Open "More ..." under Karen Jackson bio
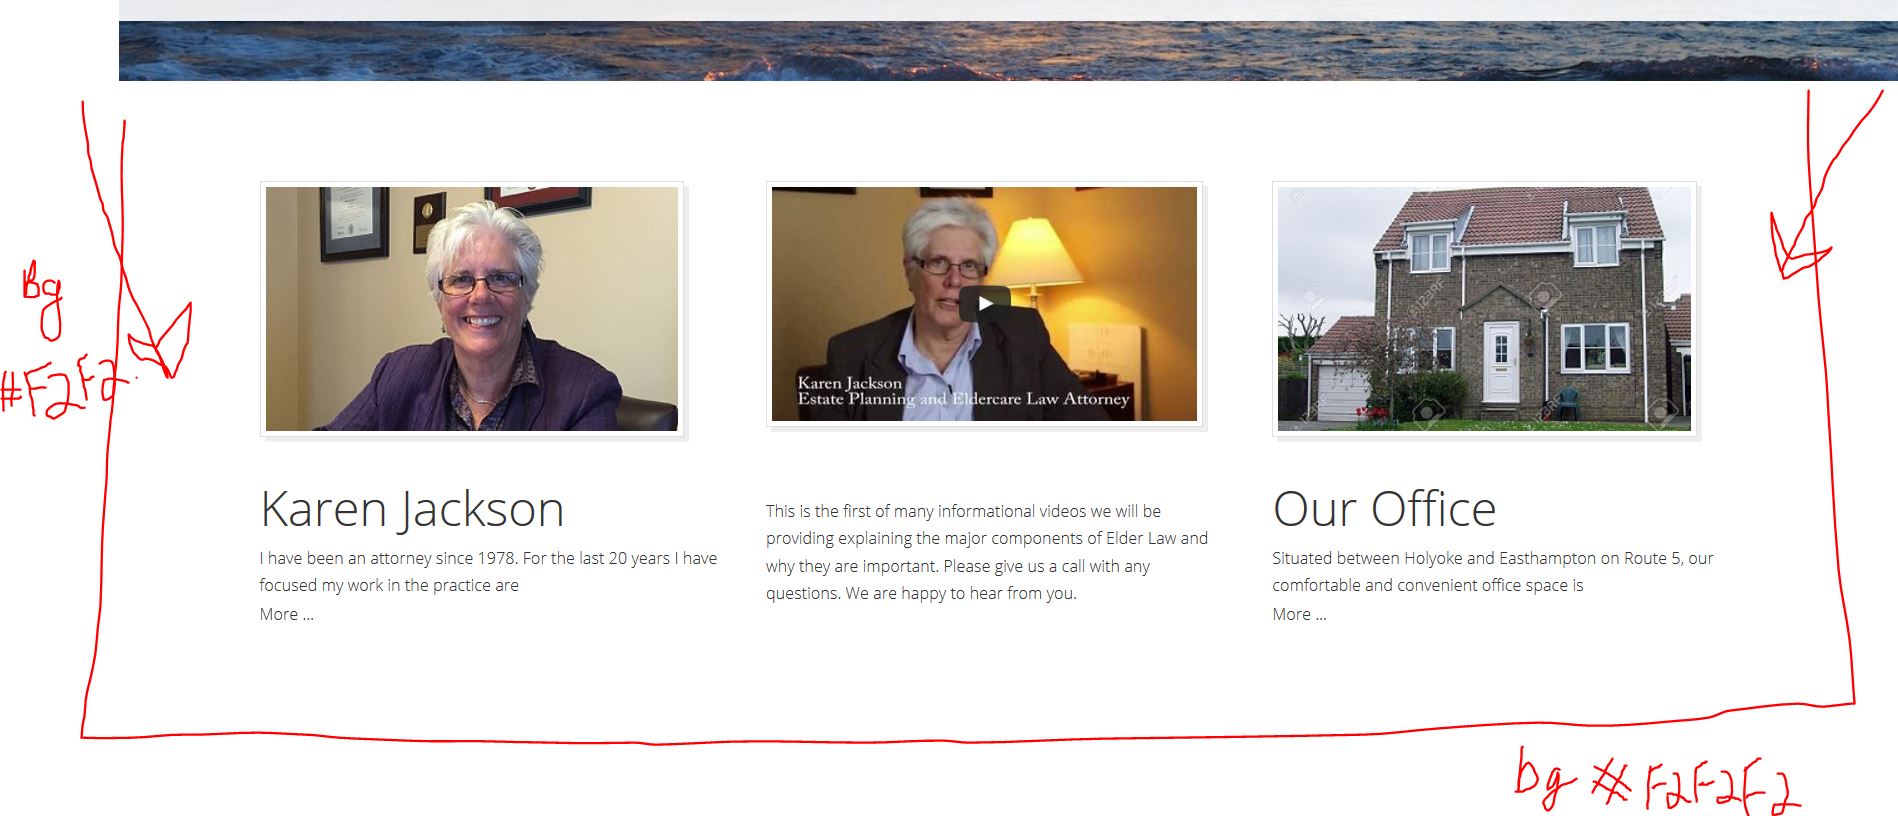The image size is (1898, 816). click(286, 614)
